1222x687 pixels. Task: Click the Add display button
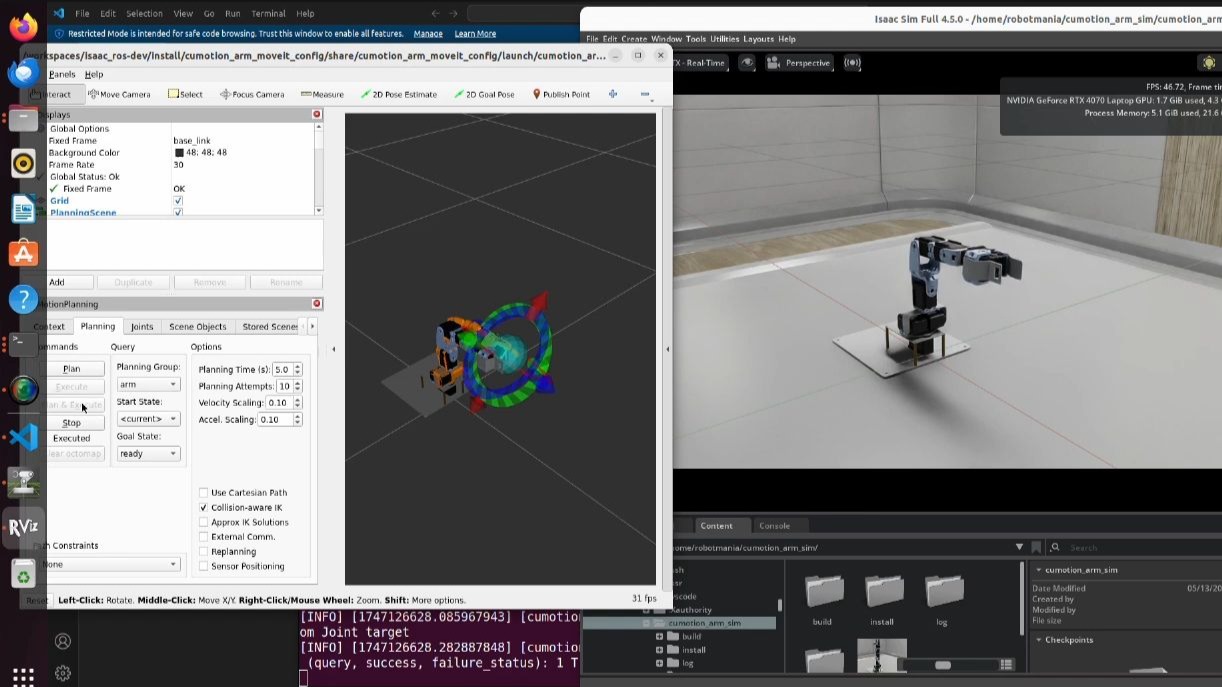pos(57,283)
